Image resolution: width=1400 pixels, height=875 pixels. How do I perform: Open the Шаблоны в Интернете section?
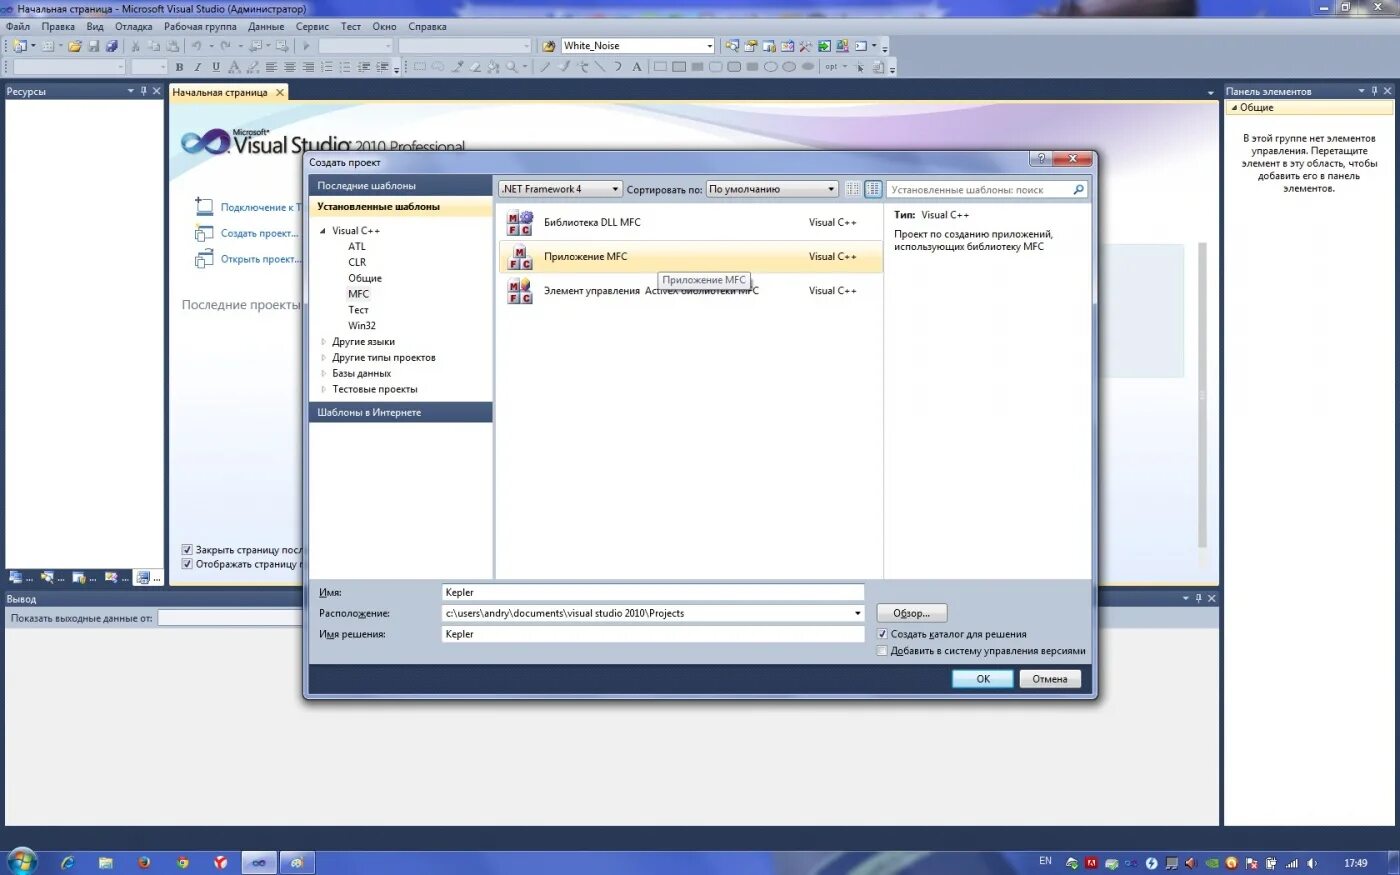coord(400,412)
